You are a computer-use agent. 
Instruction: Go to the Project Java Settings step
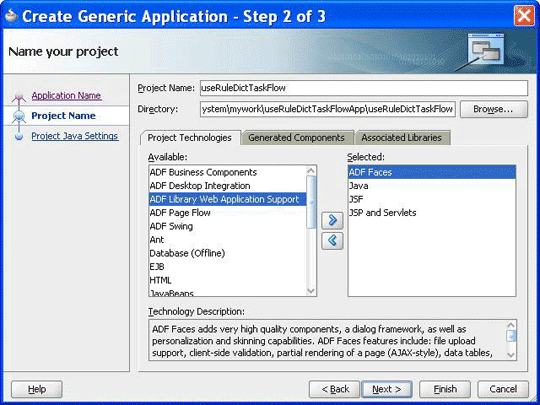coord(75,136)
